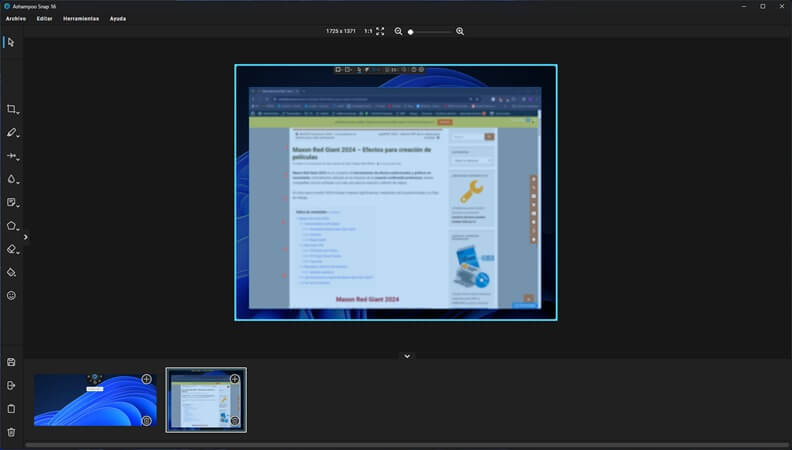
Task: Expand the left toolbar with chevron
Action: [x=26, y=237]
